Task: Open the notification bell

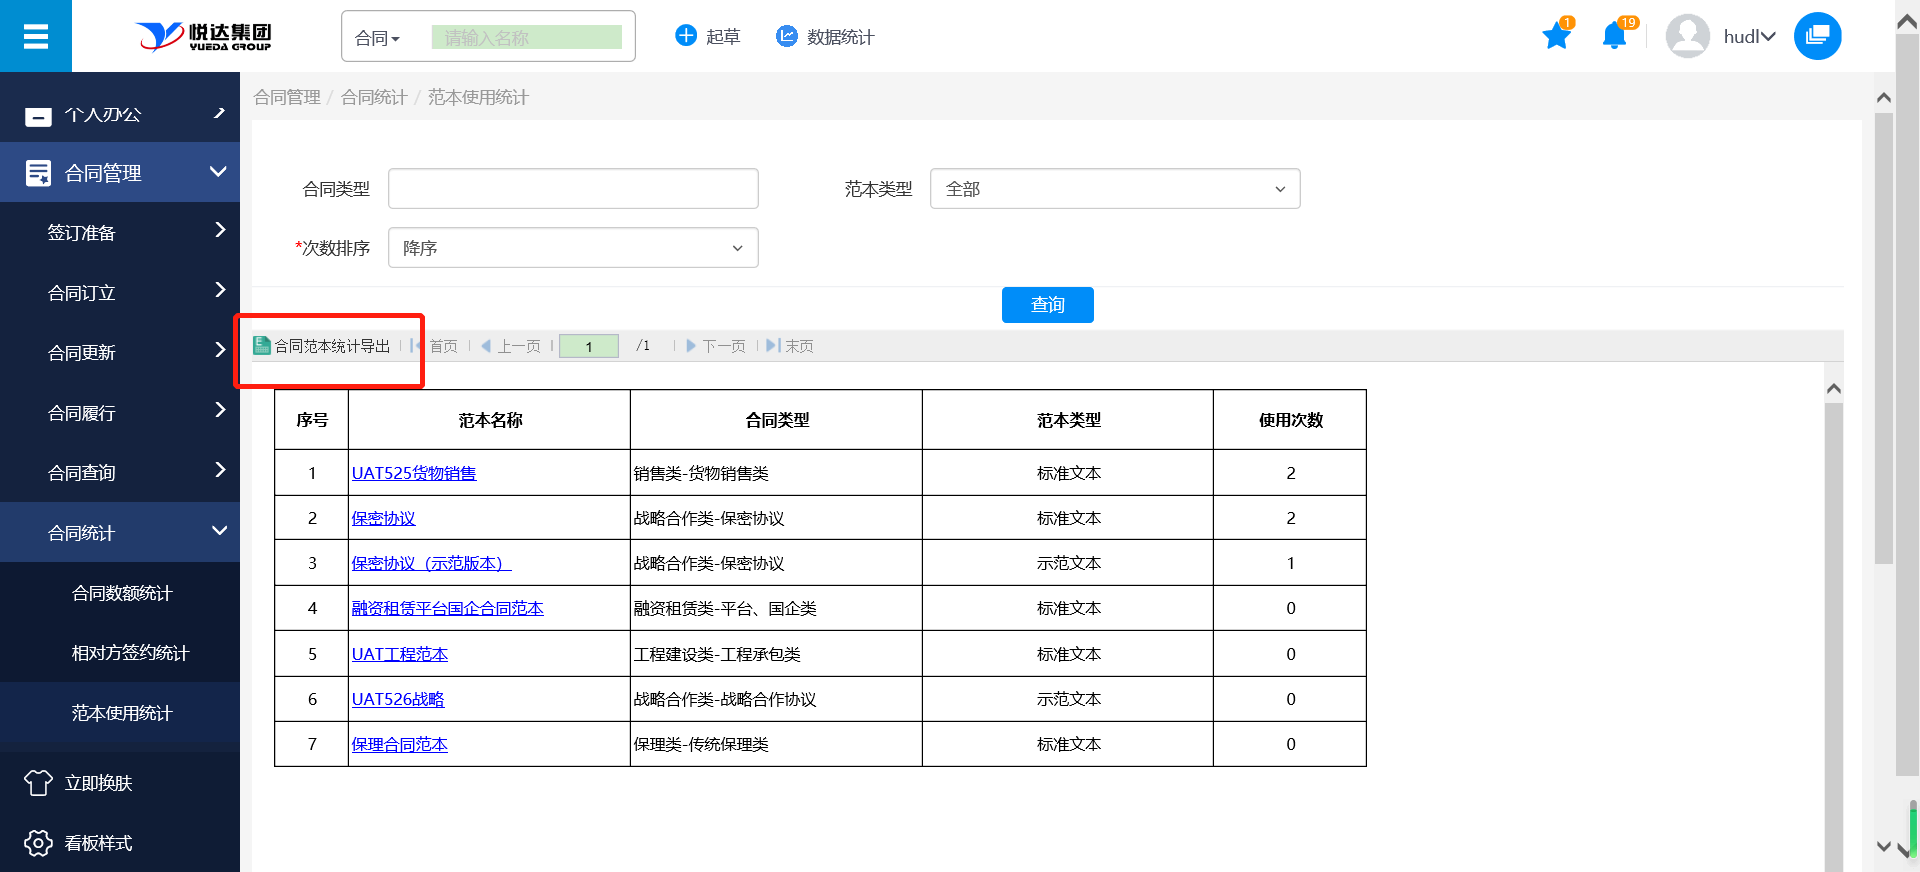Action: [1613, 37]
